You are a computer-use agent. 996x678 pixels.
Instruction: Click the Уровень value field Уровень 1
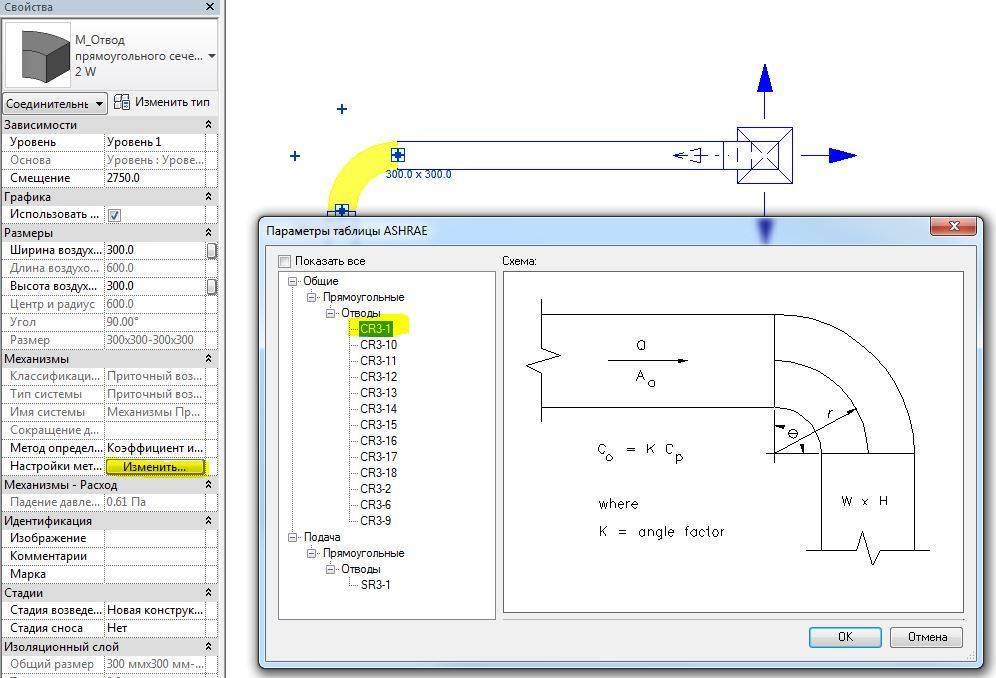pos(154,142)
